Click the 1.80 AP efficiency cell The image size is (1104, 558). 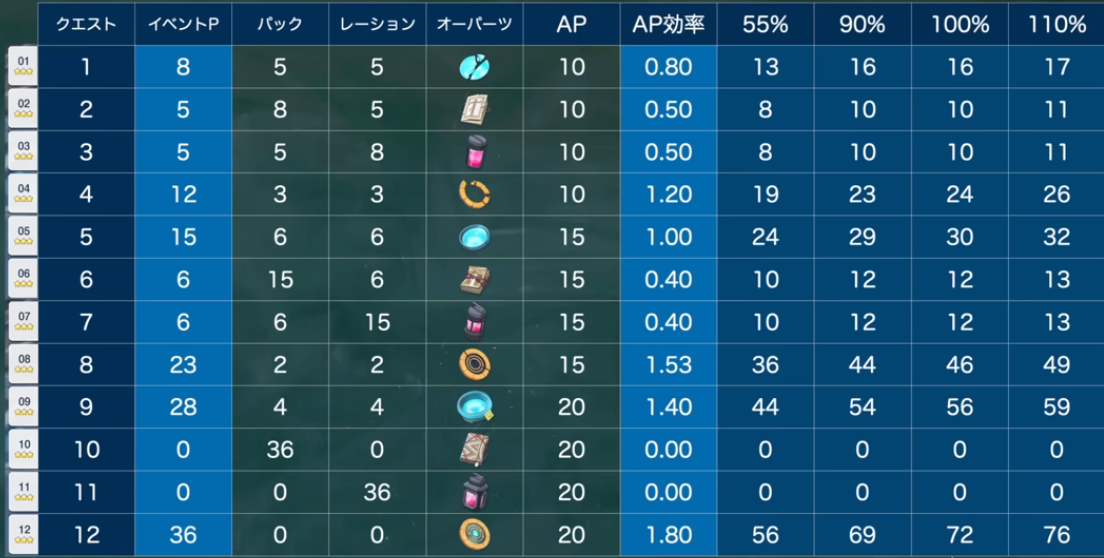coord(668,535)
